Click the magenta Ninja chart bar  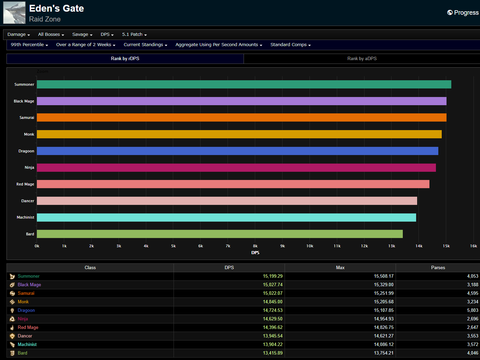click(236, 168)
